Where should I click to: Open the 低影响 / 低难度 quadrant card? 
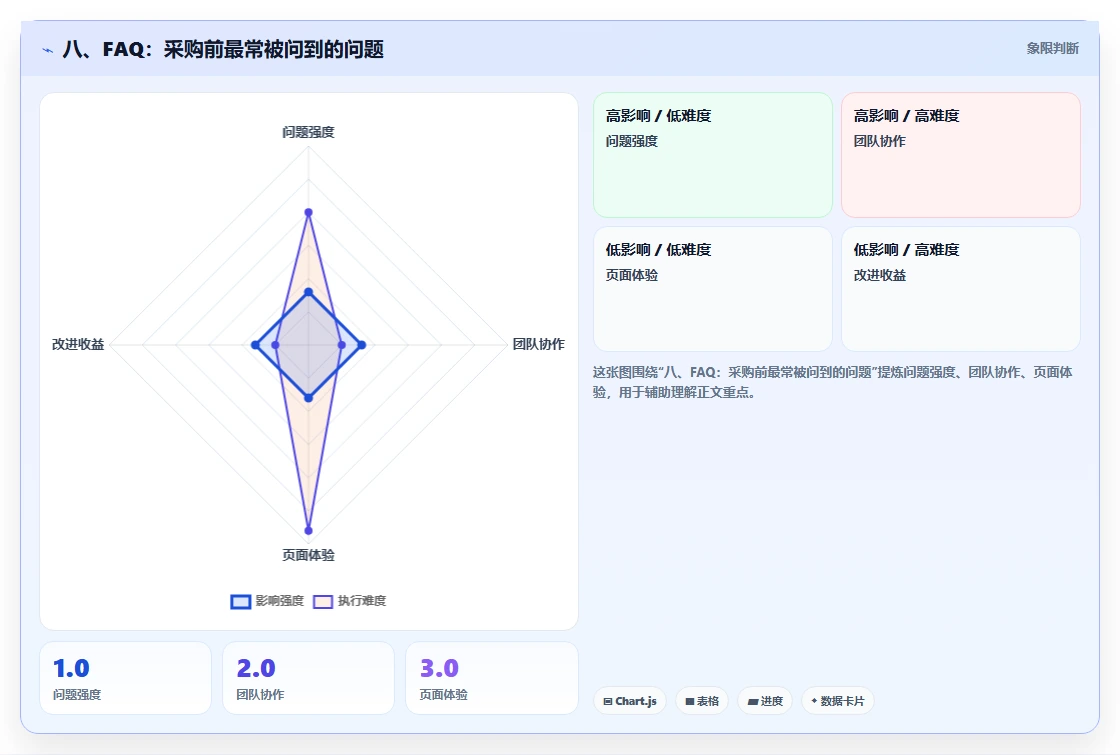(x=713, y=289)
